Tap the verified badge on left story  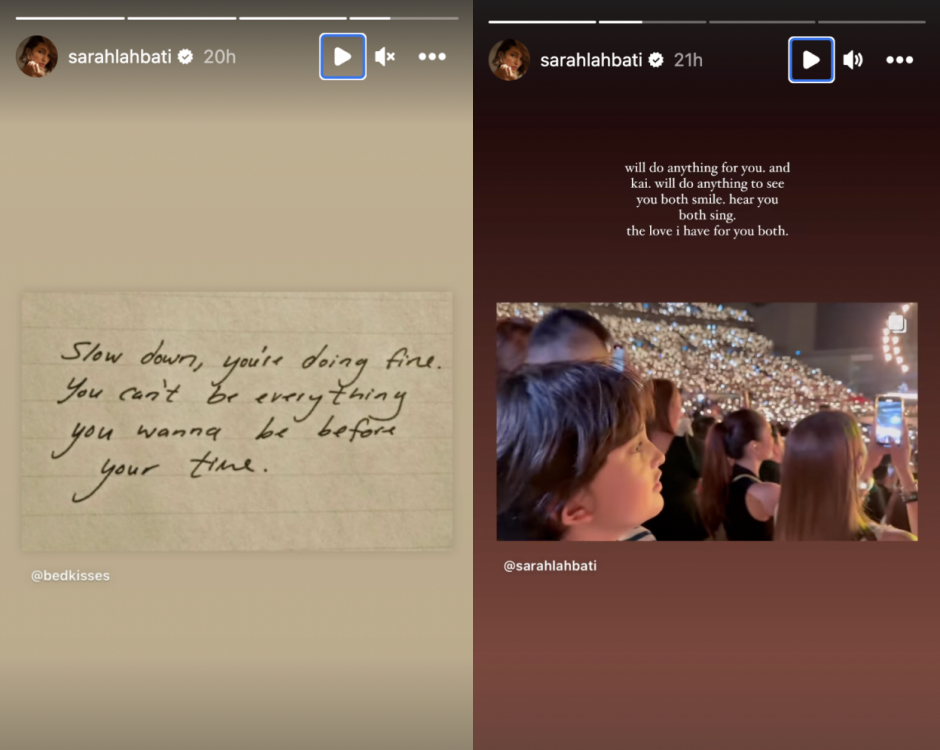click(185, 57)
